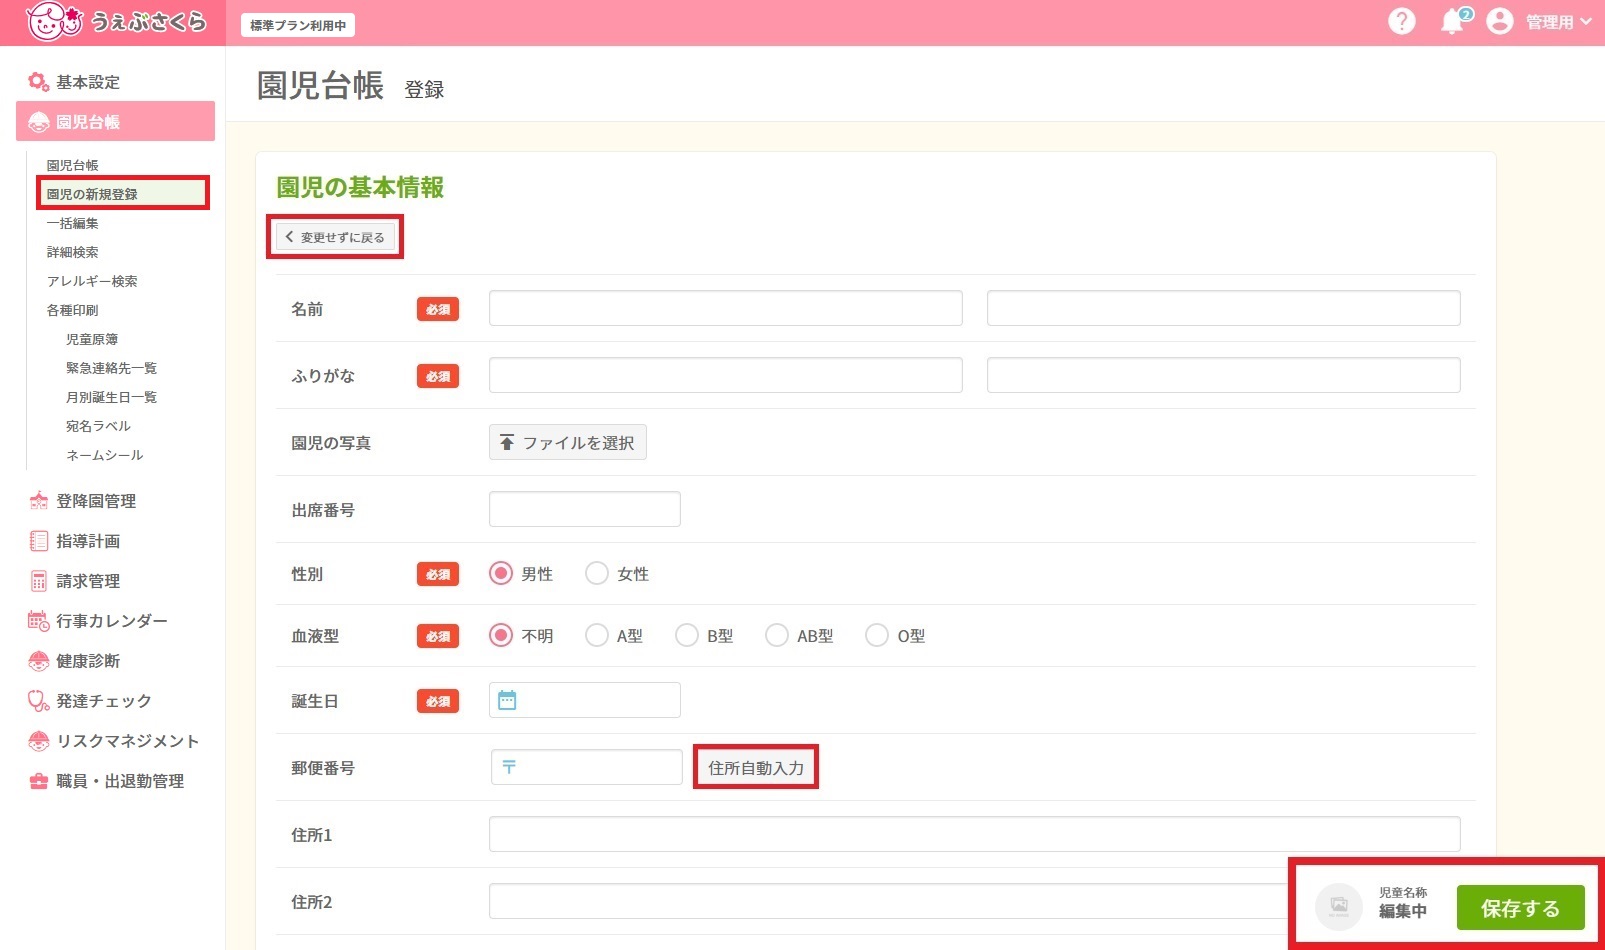Select 不明 blood type radio
The height and width of the screenshot is (950, 1605).
click(x=501, y=635)
